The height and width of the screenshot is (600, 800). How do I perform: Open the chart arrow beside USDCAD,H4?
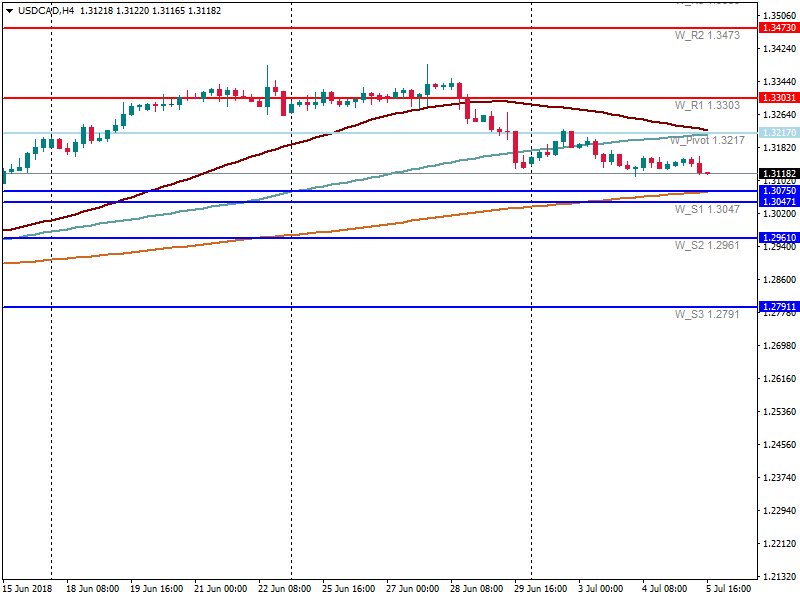9,10
